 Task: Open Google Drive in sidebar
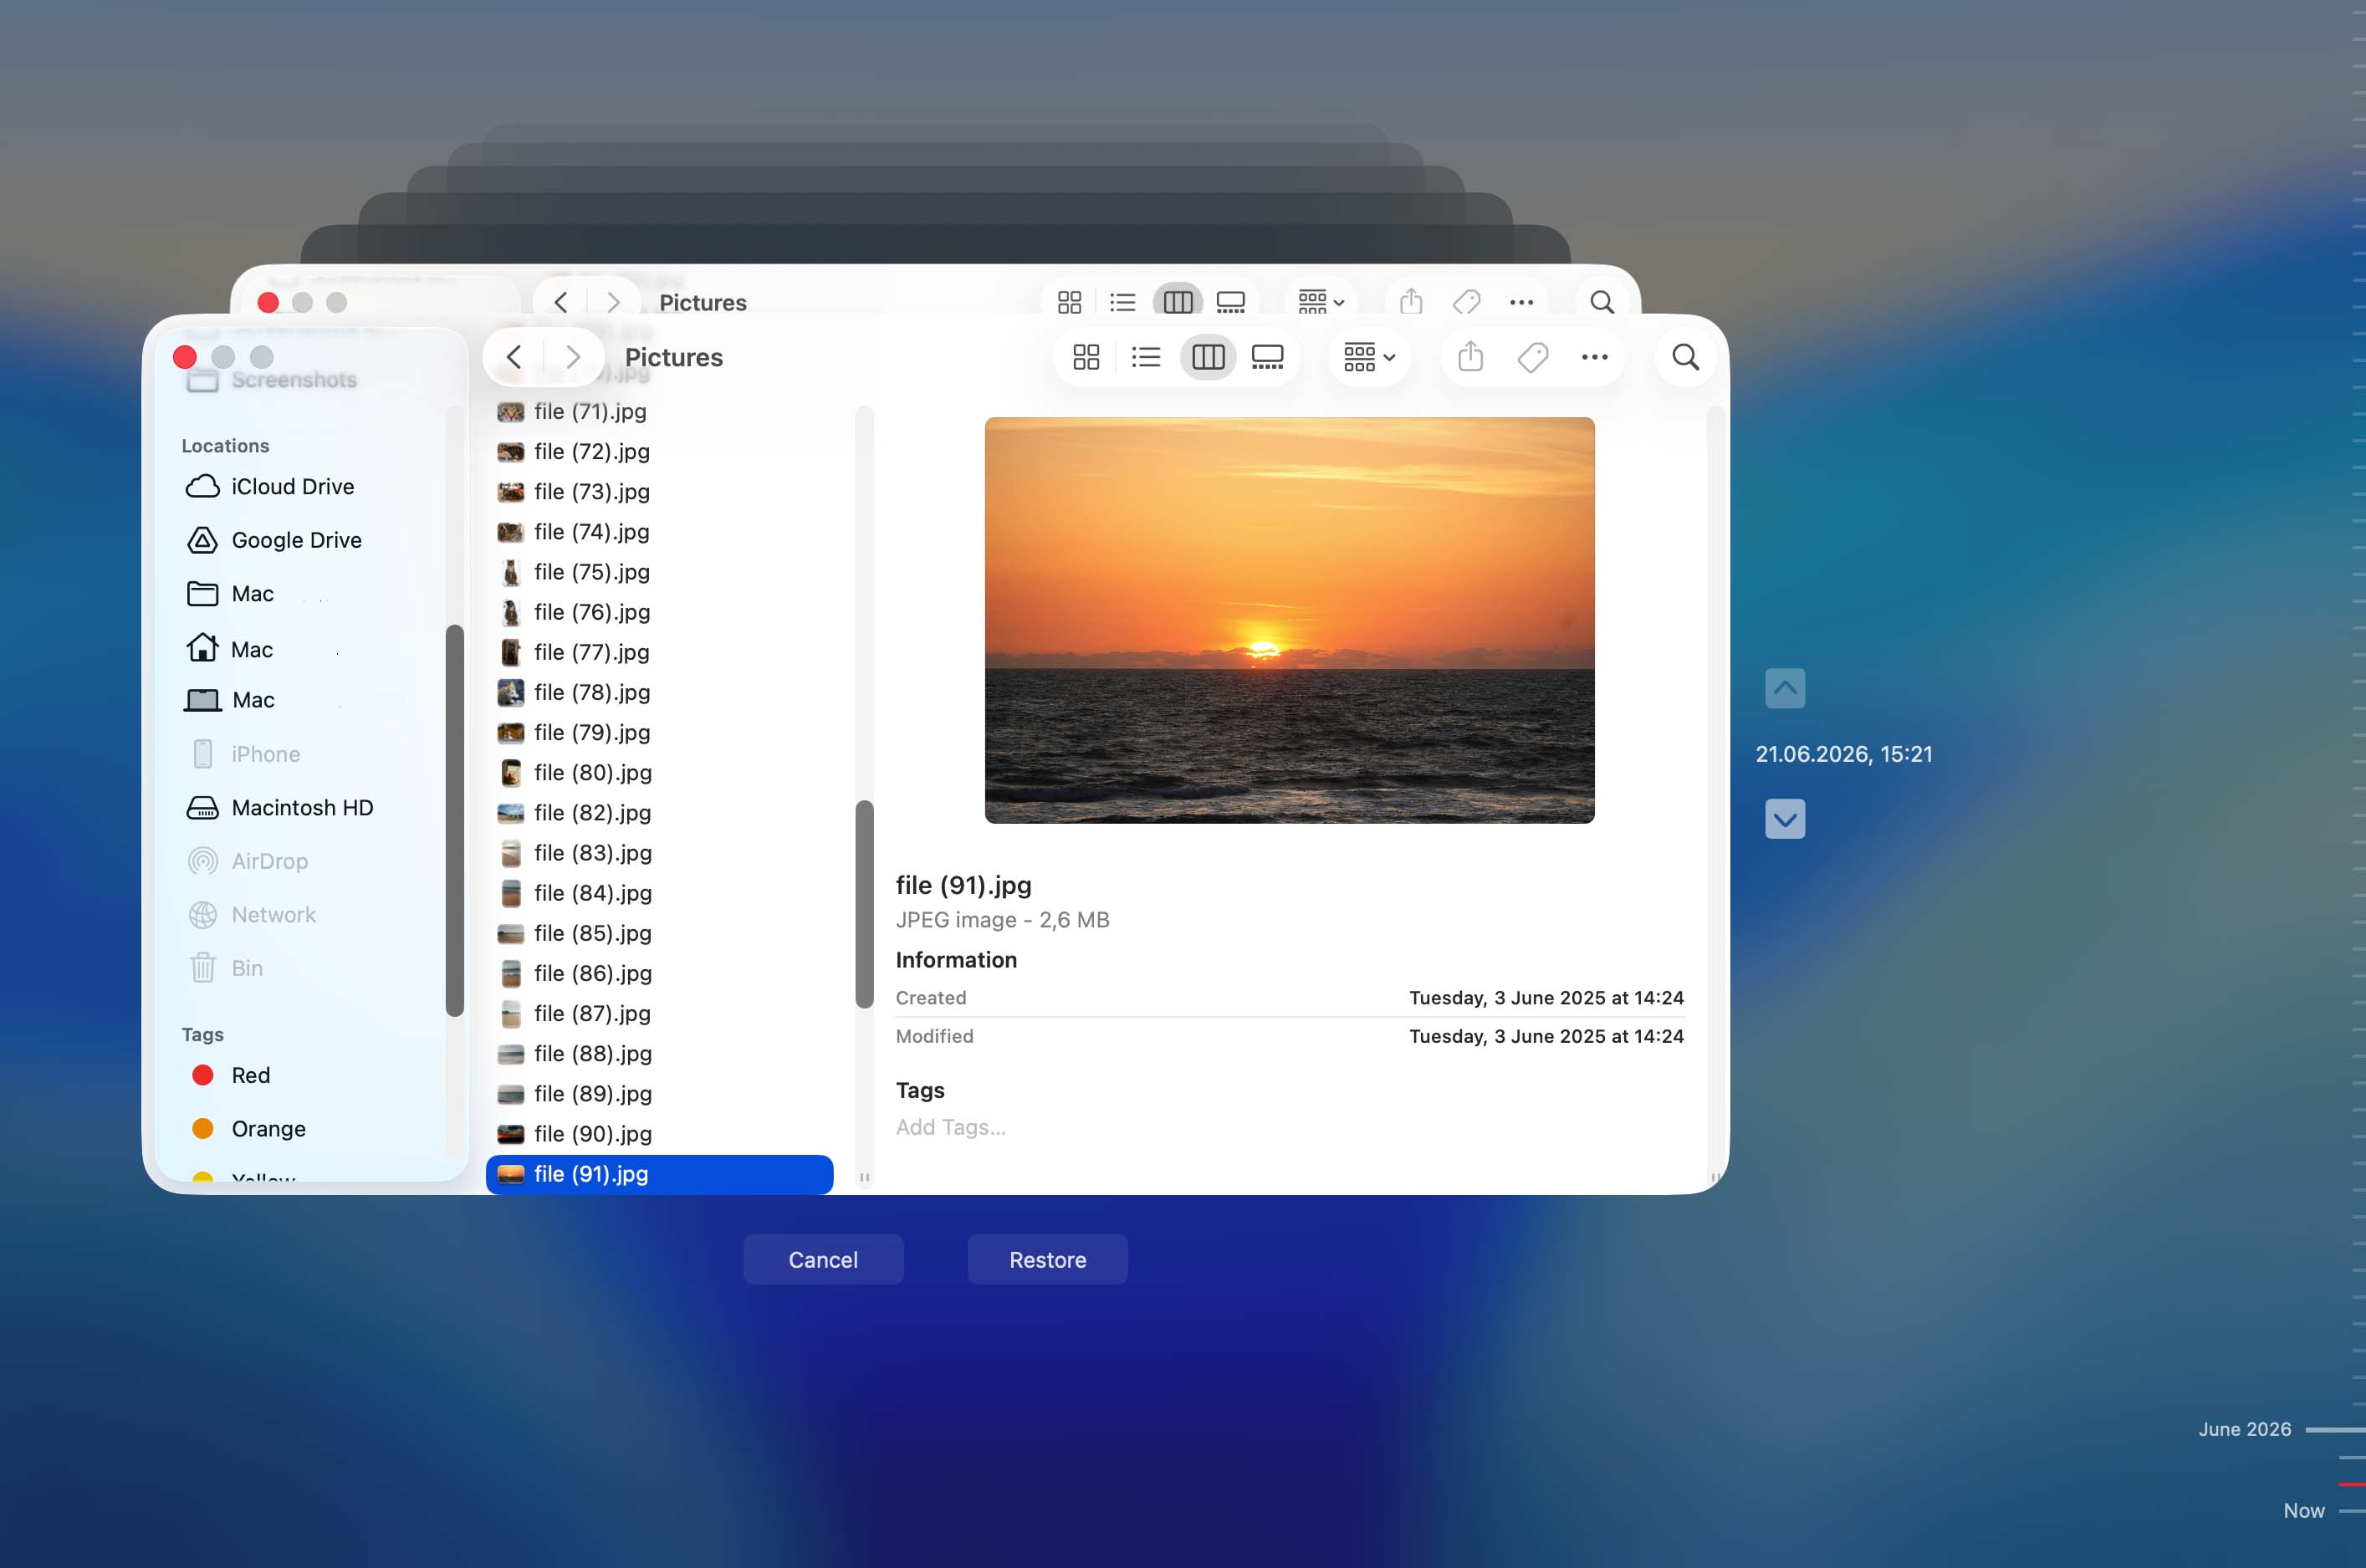(274, 540)
